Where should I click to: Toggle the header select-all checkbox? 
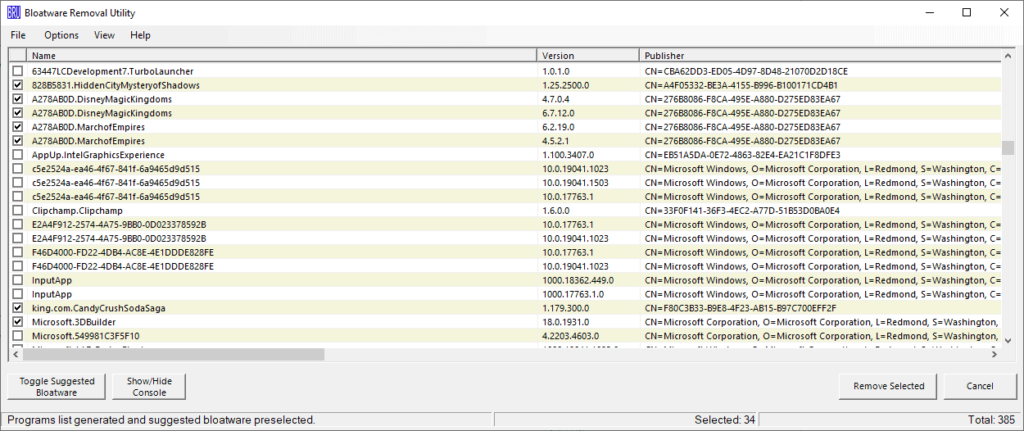[17, 56]
